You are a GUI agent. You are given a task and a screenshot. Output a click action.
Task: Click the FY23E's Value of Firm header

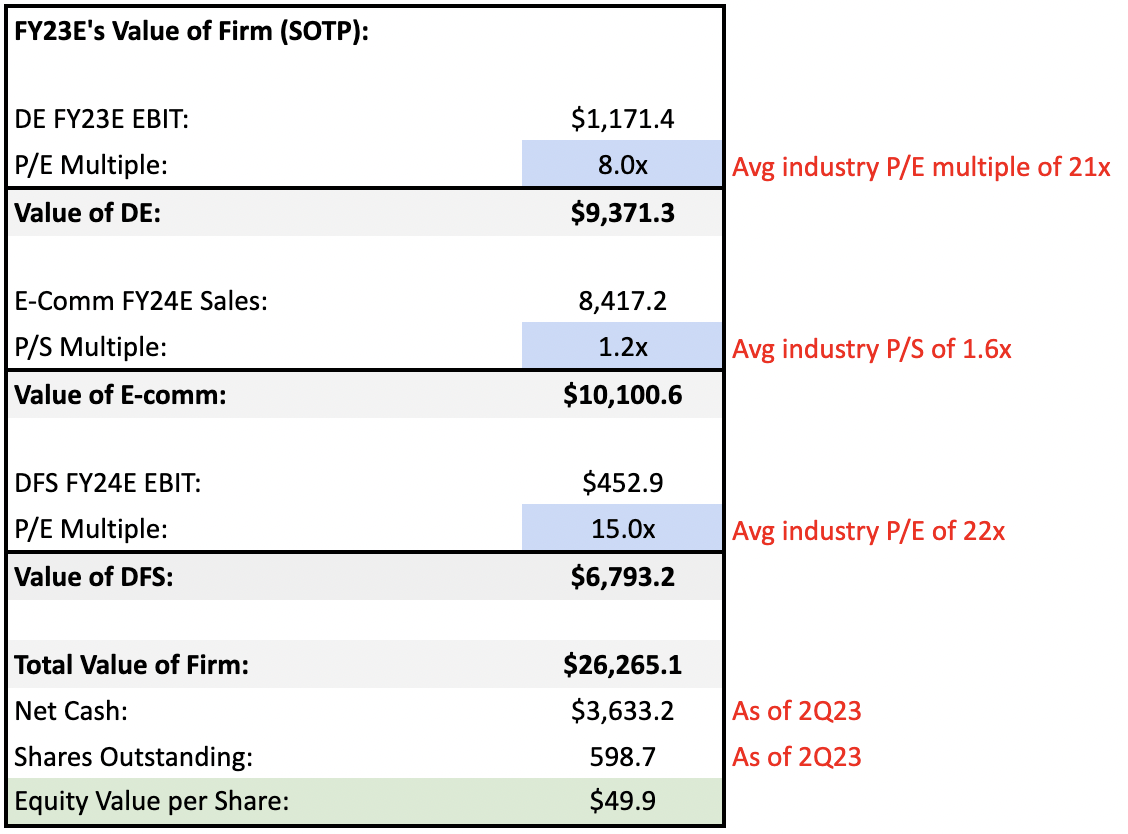tap(145, 31)
